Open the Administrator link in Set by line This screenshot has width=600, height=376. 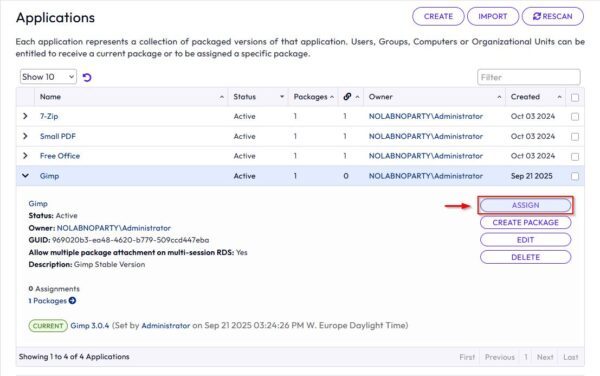(166, 326)
